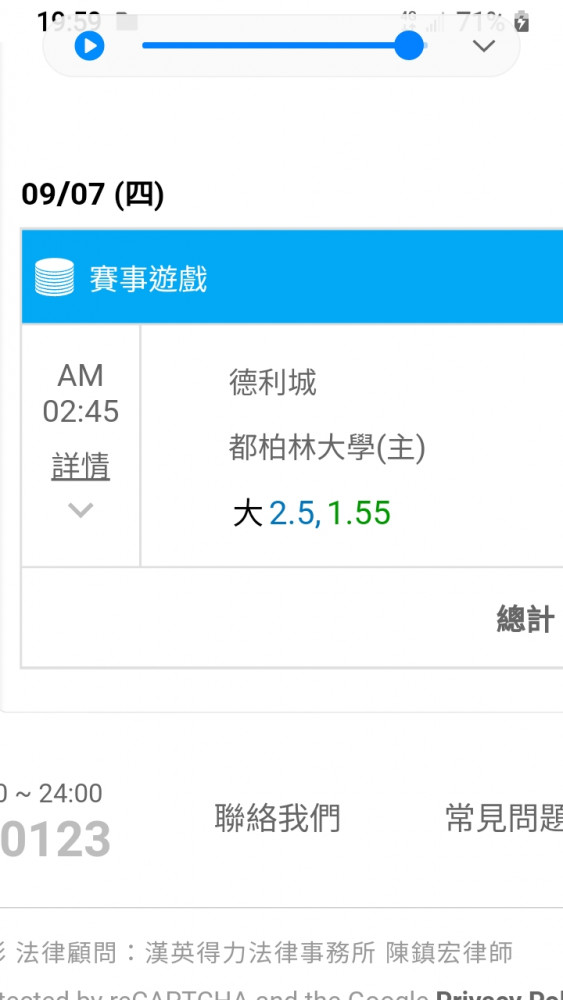This screenshot has height=1000, width=563.
Task: Click the volume slider handle
Action: pyautogui.click(x=409, y=45)
